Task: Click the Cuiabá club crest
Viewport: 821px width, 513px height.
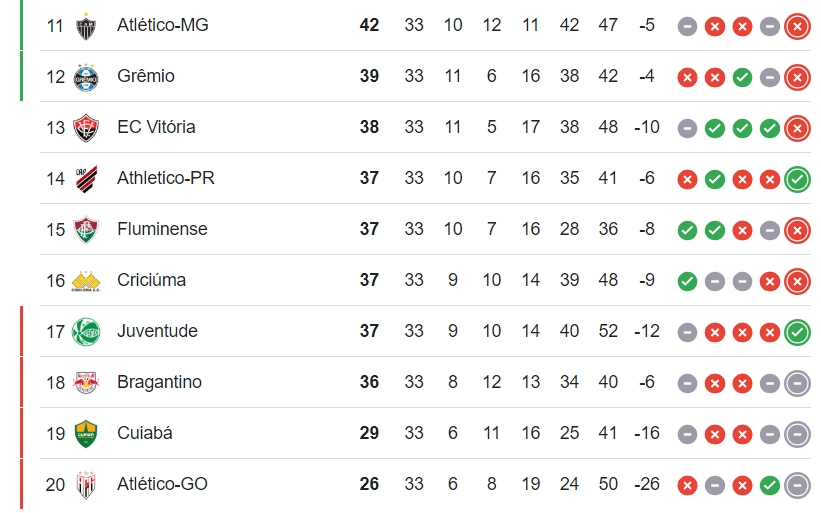Action: pyautogui.click(x=86, y=433)
